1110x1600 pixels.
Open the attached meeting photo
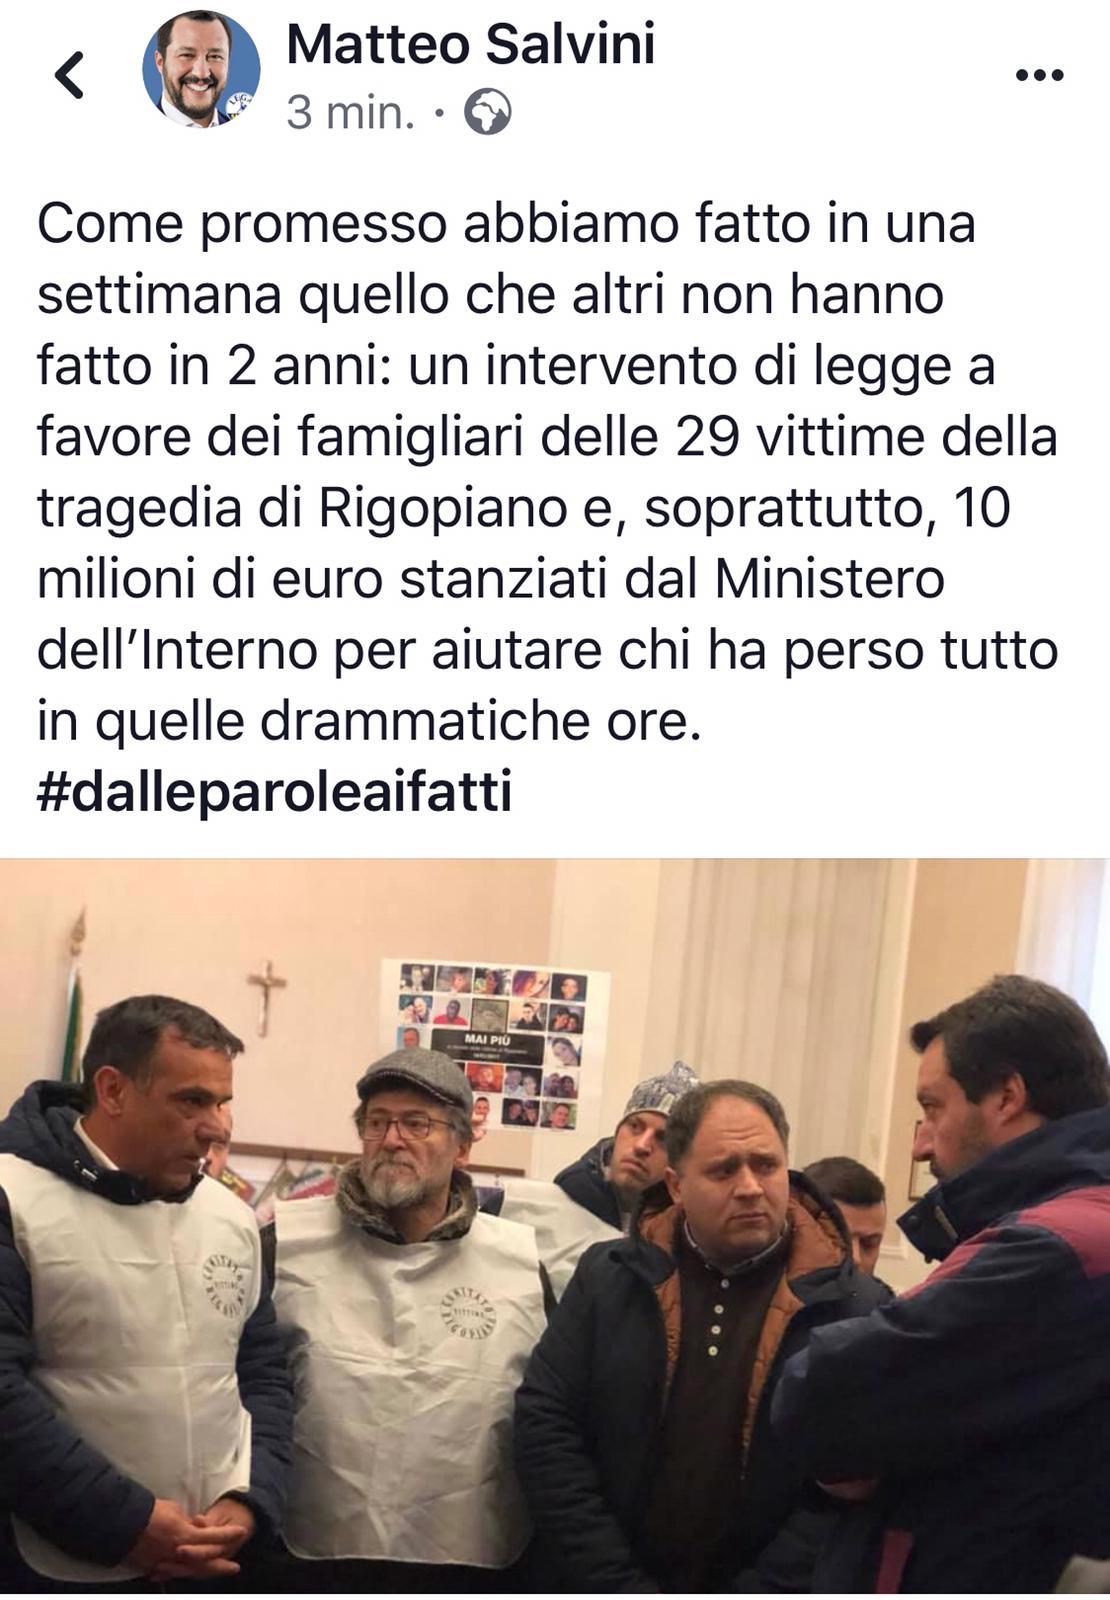tap(555, 1228)
